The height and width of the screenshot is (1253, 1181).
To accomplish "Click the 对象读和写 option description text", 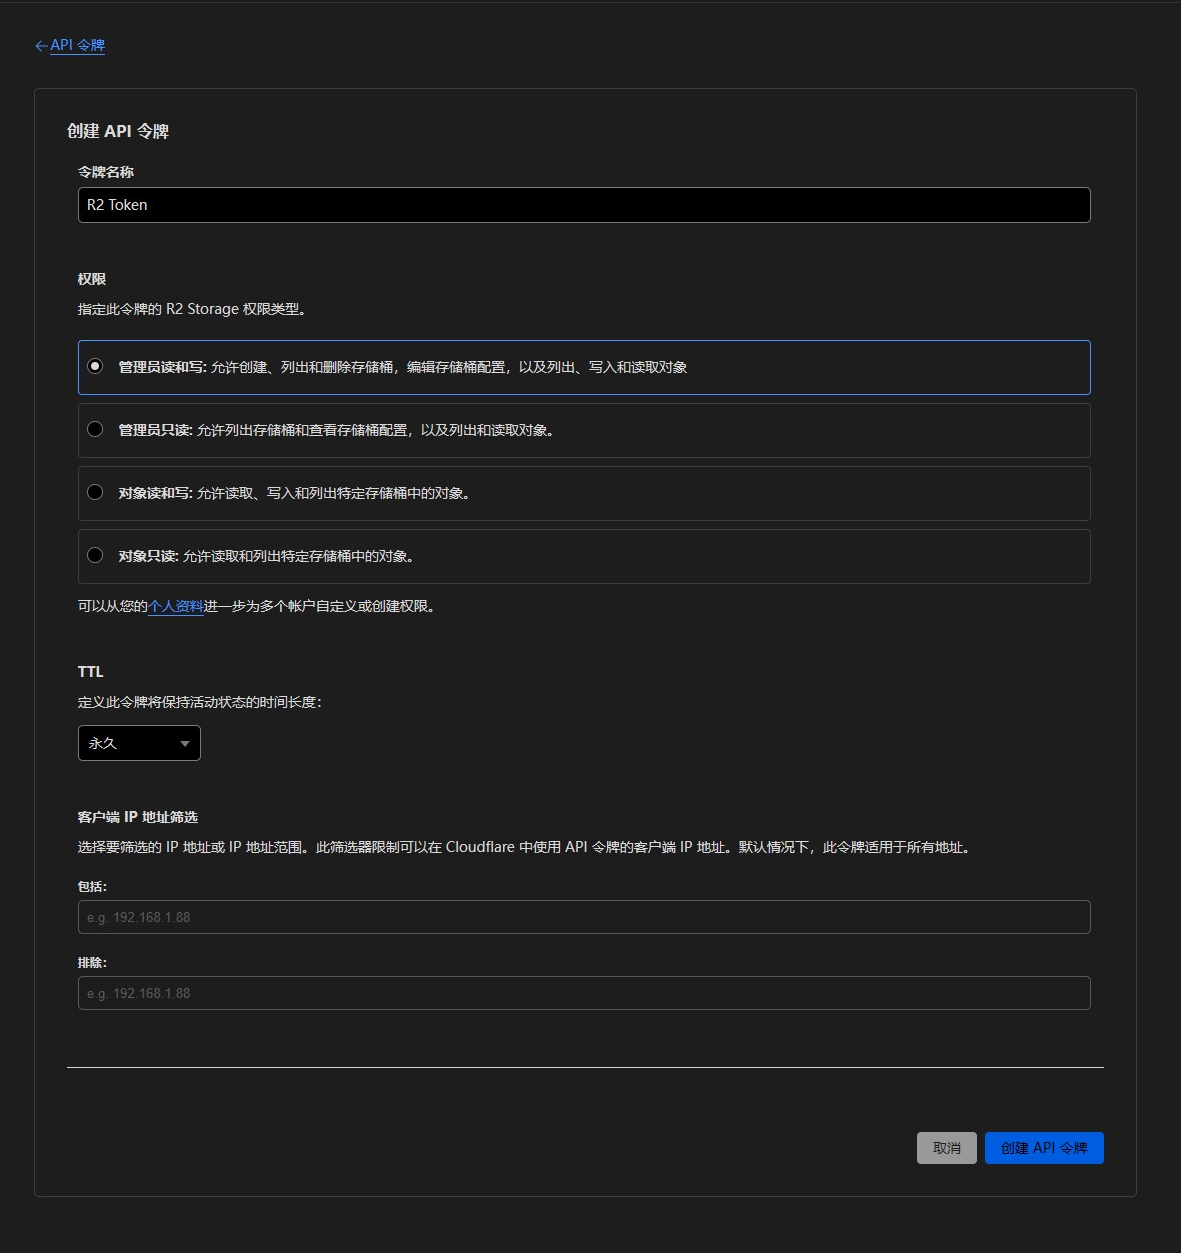I will click(x=333, y=493).
